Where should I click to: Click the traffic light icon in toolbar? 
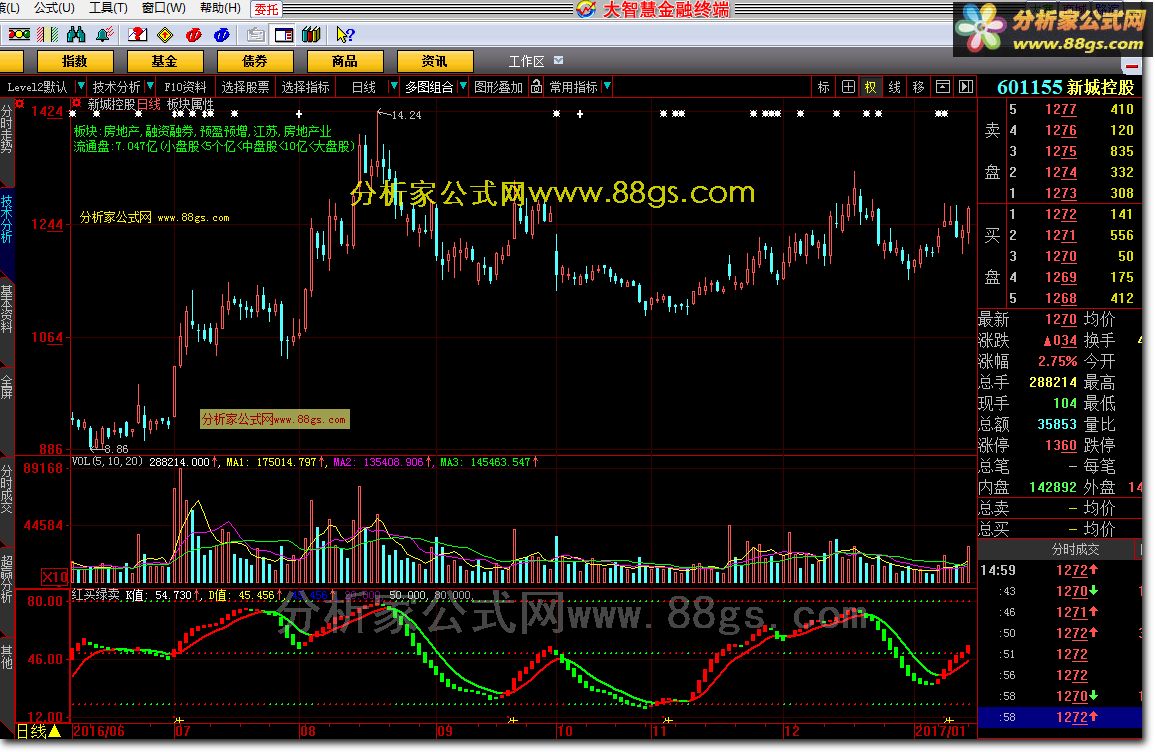pos(18,35)
